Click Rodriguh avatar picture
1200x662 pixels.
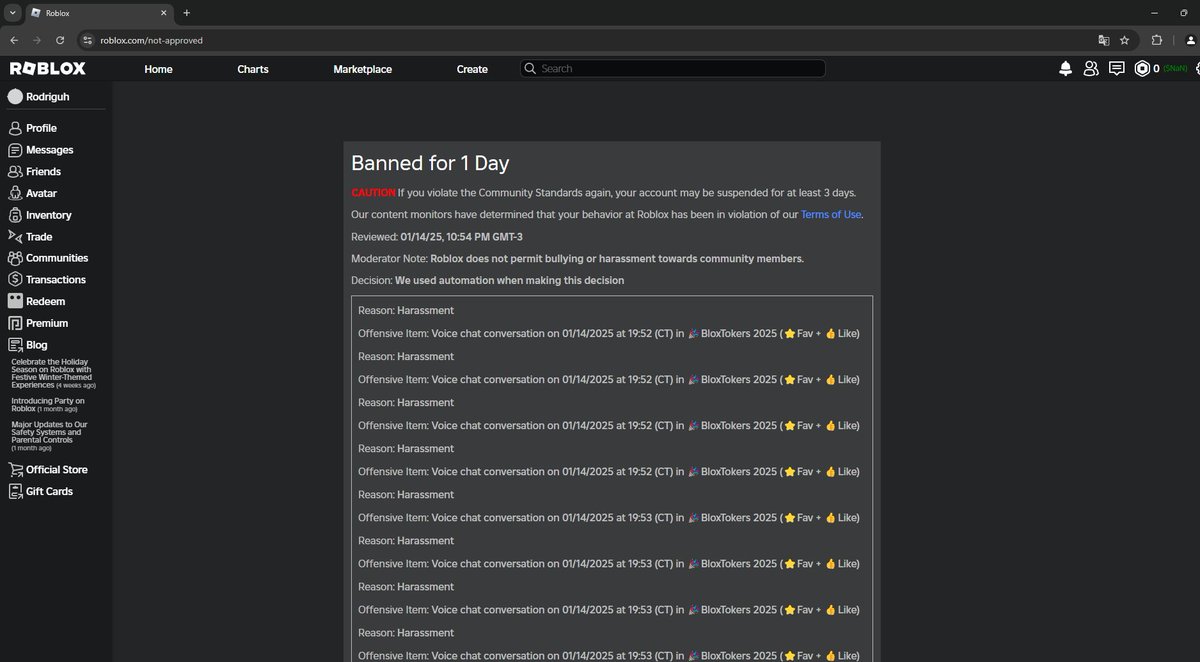[x=15, y=97]
